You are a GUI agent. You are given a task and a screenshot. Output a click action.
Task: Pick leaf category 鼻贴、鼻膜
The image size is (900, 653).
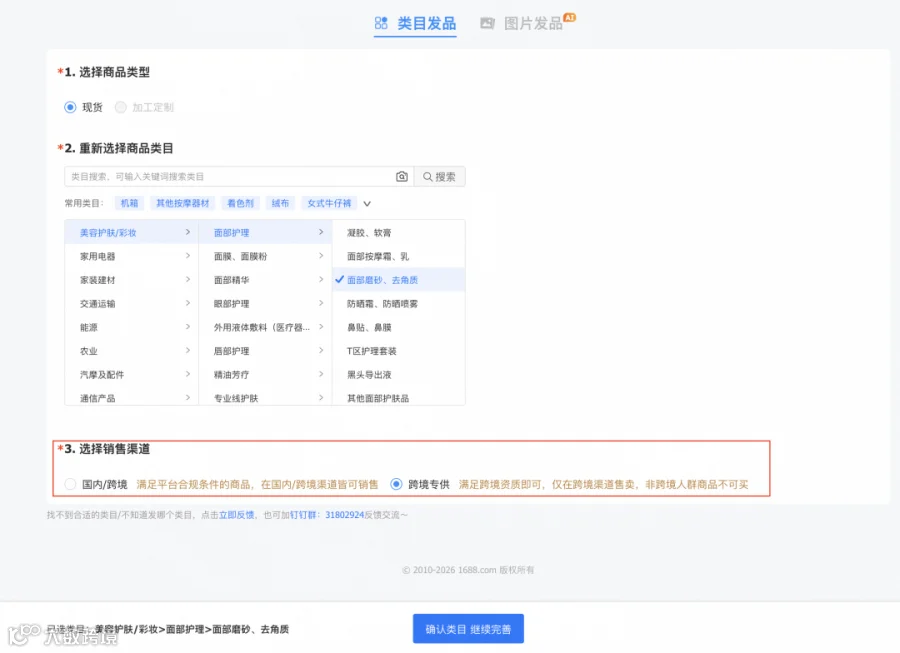pos(398,327)
